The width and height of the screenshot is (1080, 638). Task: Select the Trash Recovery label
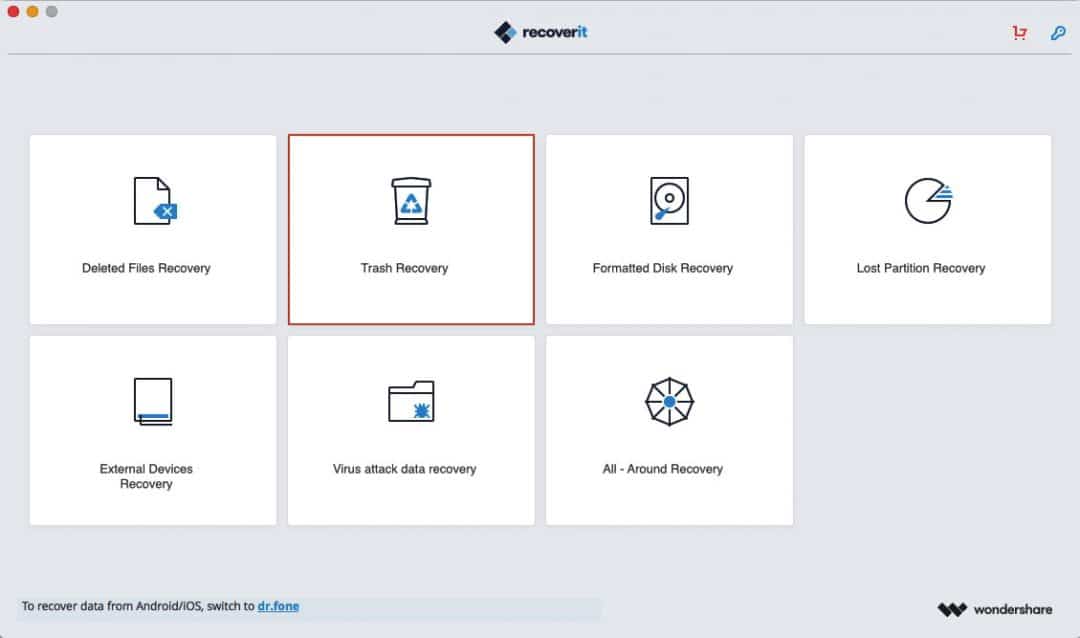[x=404, y=268]
